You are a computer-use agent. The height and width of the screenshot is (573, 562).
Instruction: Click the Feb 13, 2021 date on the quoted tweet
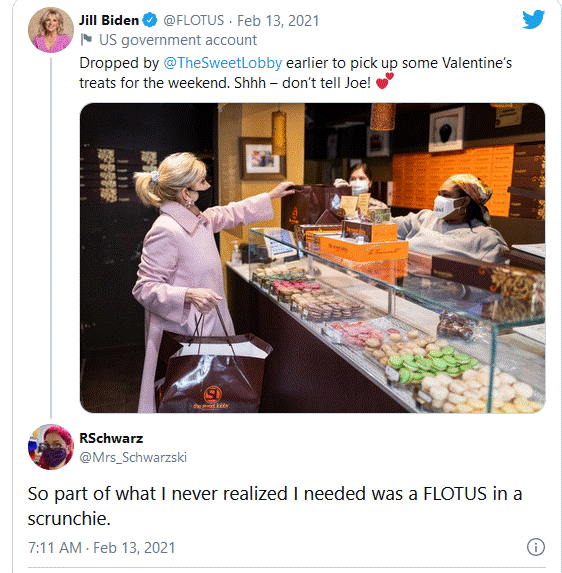coord(278,20)
